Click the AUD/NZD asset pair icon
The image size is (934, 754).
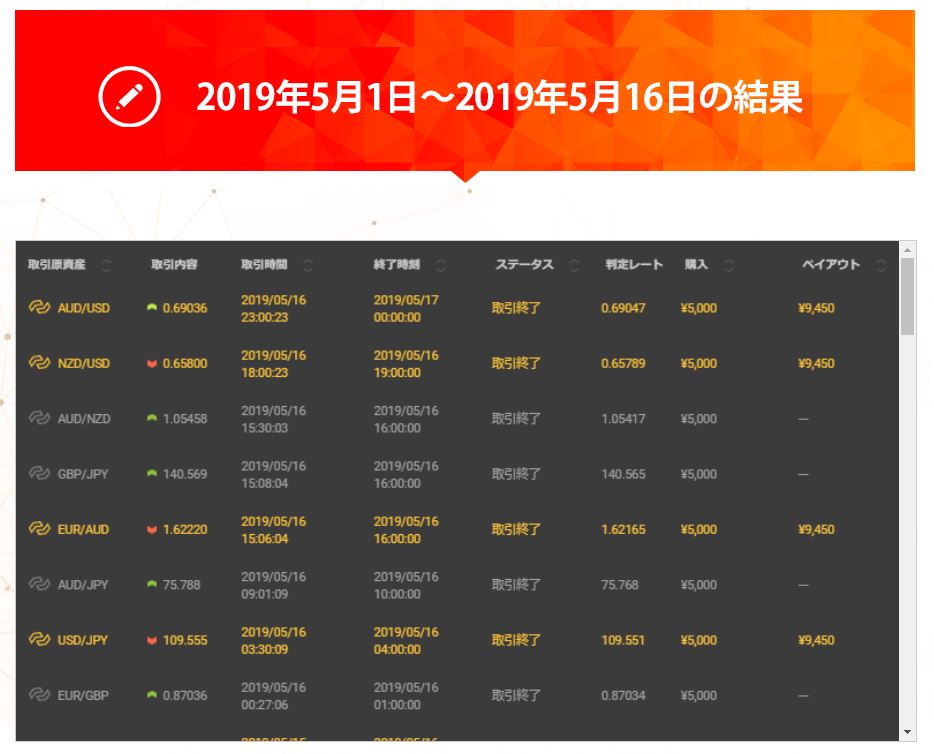pos(39,418)
